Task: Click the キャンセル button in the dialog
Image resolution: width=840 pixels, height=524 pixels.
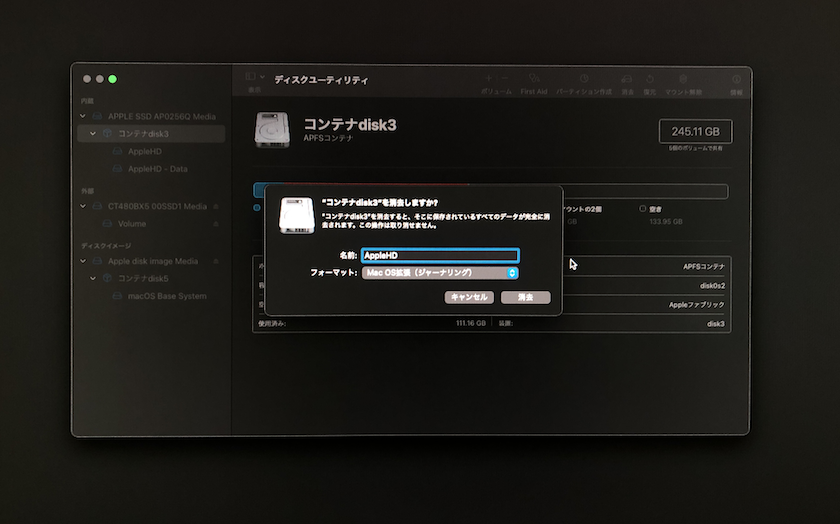Action: click(469, 297)
